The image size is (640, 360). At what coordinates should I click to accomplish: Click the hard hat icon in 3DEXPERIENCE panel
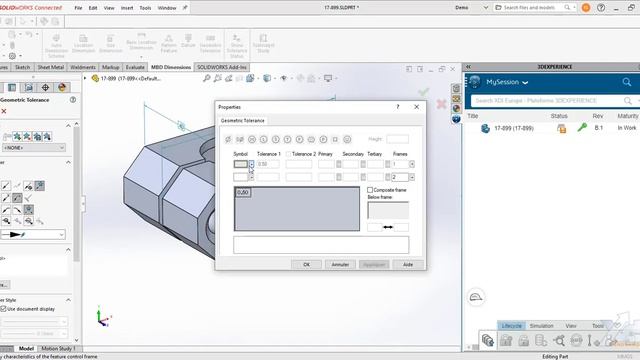coord(476,297)
